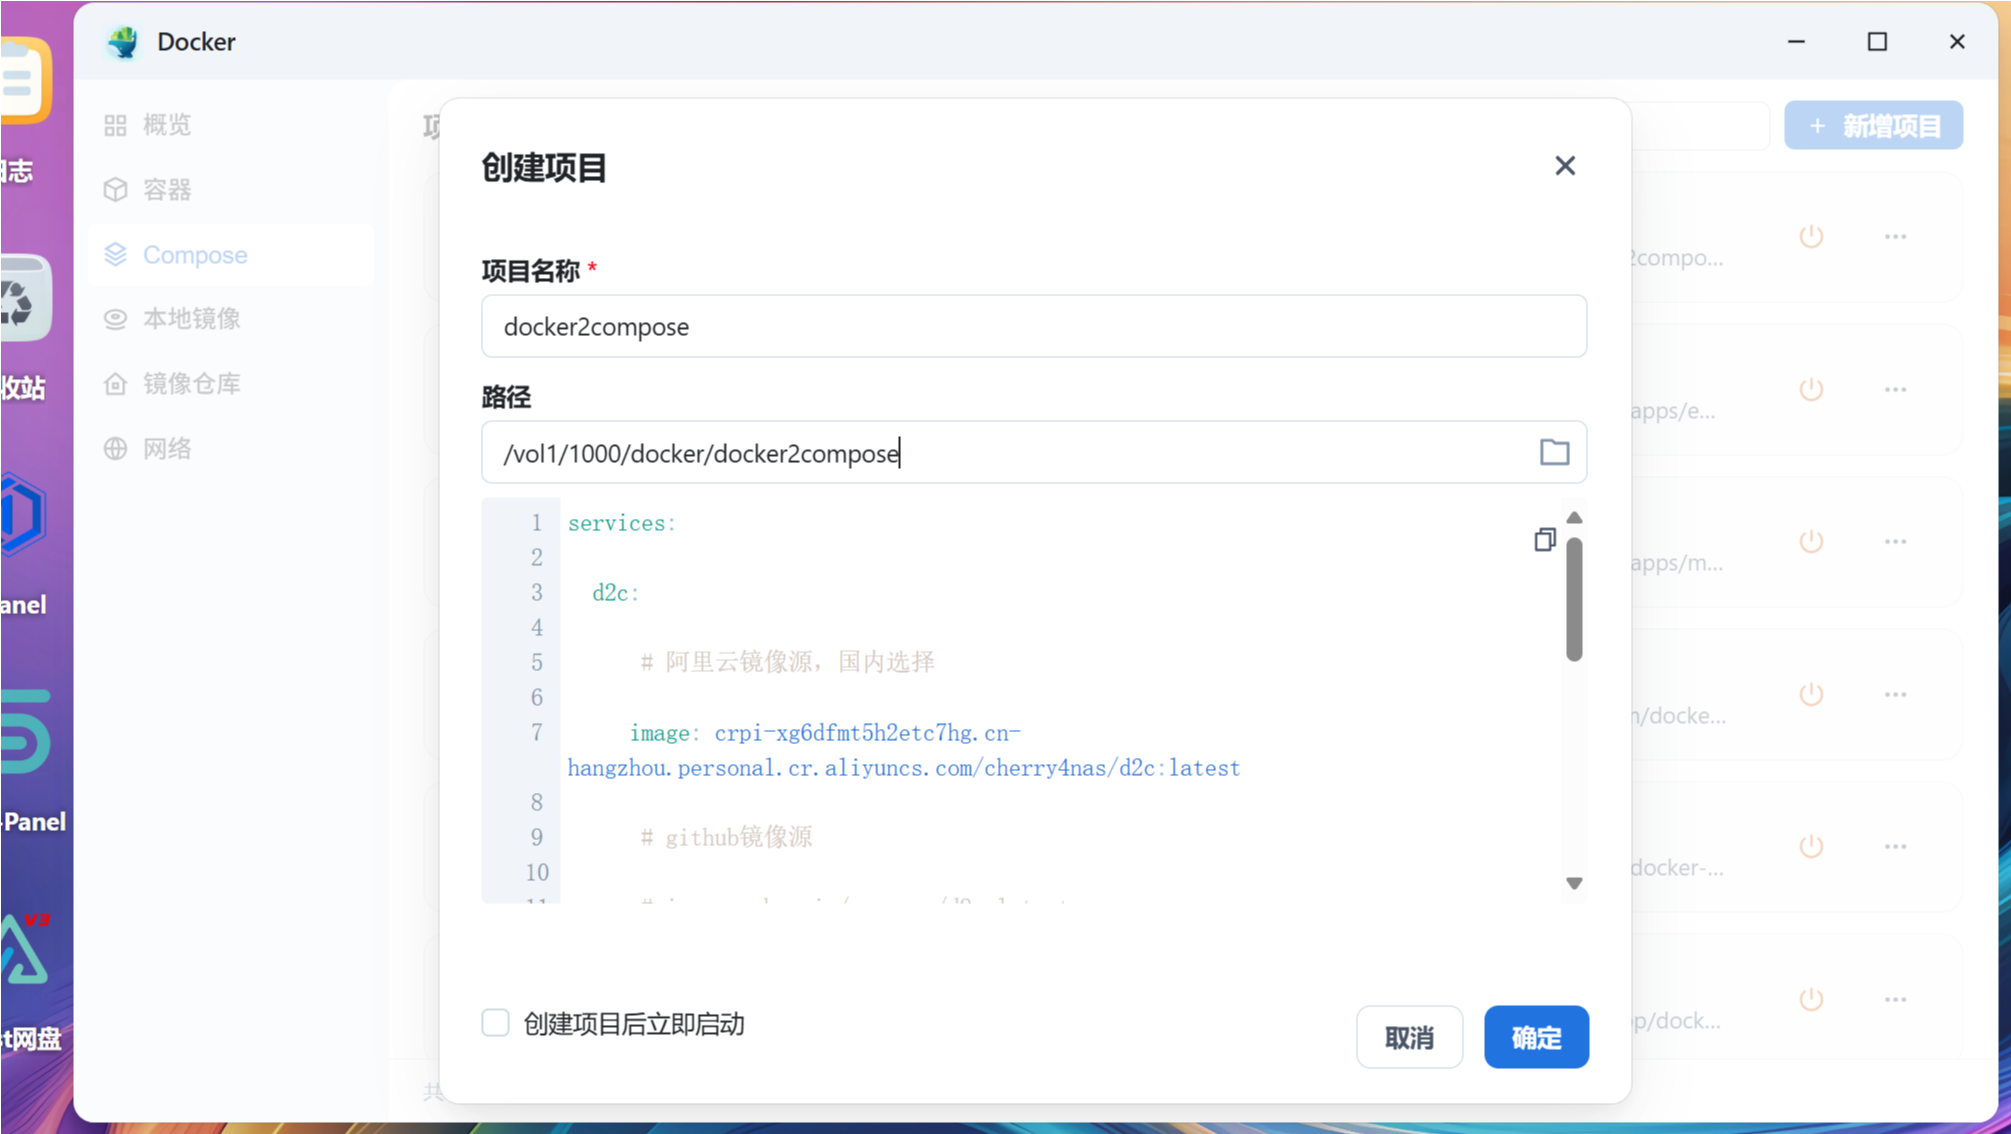Click the code editor vertical scrollbar thumb
Viewport: 2011px width, 1134px height.
point(1574,600)
